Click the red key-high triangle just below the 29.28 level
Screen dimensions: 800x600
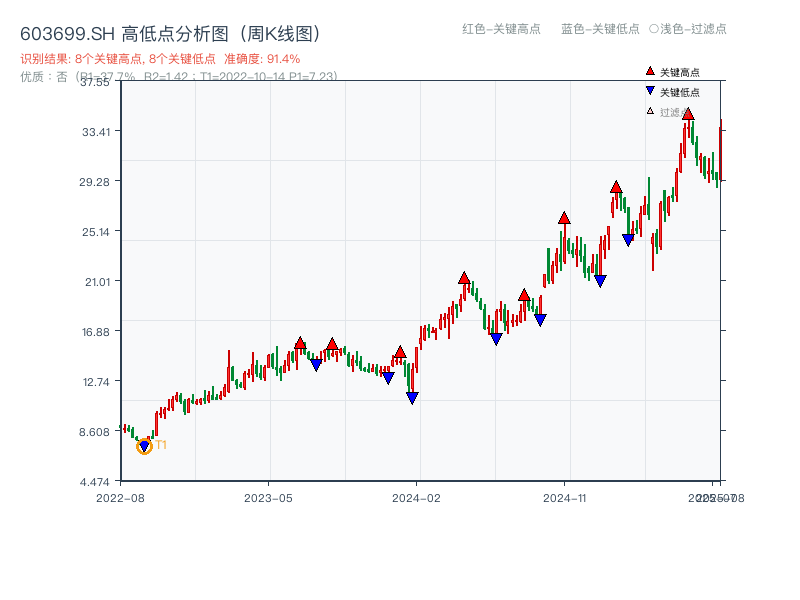click(616, 187)
